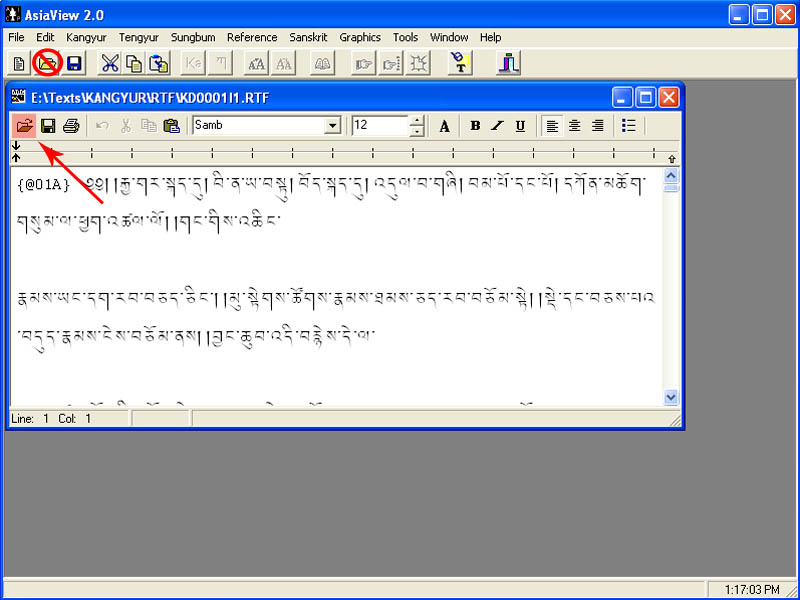The image size is (800, 600).
Task: Click the pointing hand with dotted line icon
Action: 391,63
